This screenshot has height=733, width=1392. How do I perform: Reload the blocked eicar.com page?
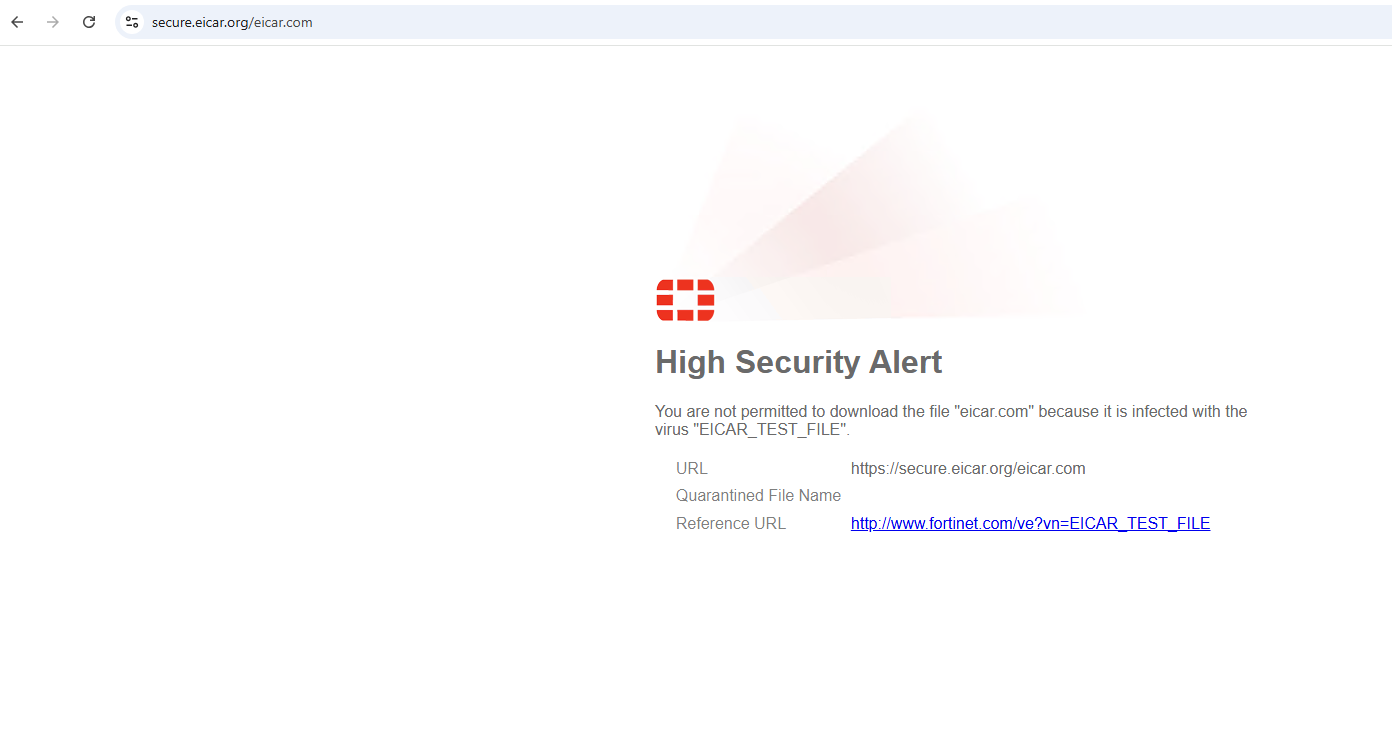(89, 22)
